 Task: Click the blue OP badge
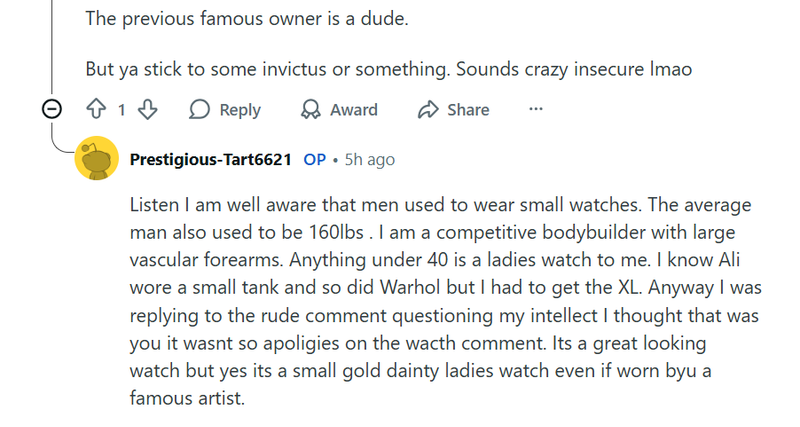pos(314,159)
